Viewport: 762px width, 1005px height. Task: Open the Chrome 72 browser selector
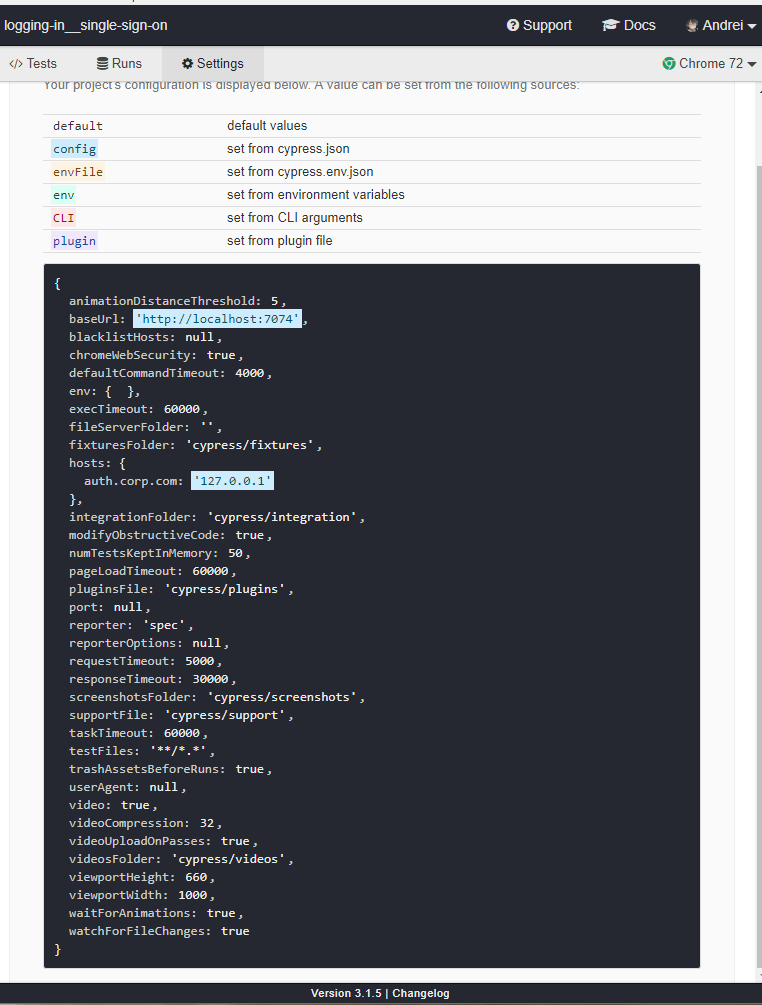[x=710, y=63]
